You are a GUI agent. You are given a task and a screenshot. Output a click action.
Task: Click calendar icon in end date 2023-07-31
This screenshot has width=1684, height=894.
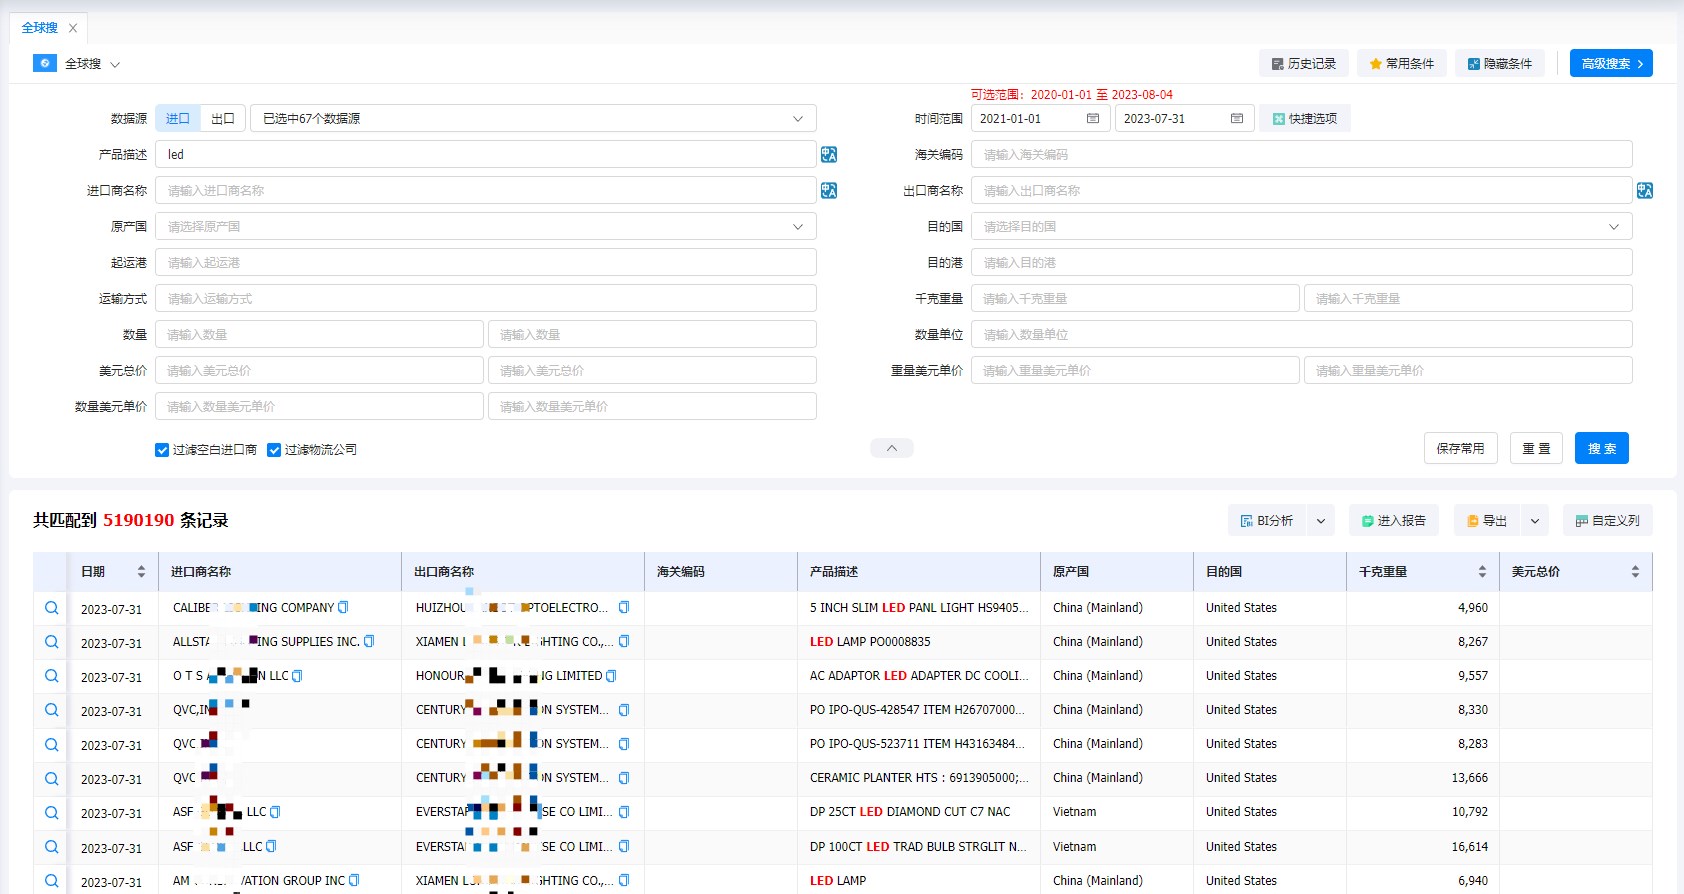click(x=1237, y=118)
